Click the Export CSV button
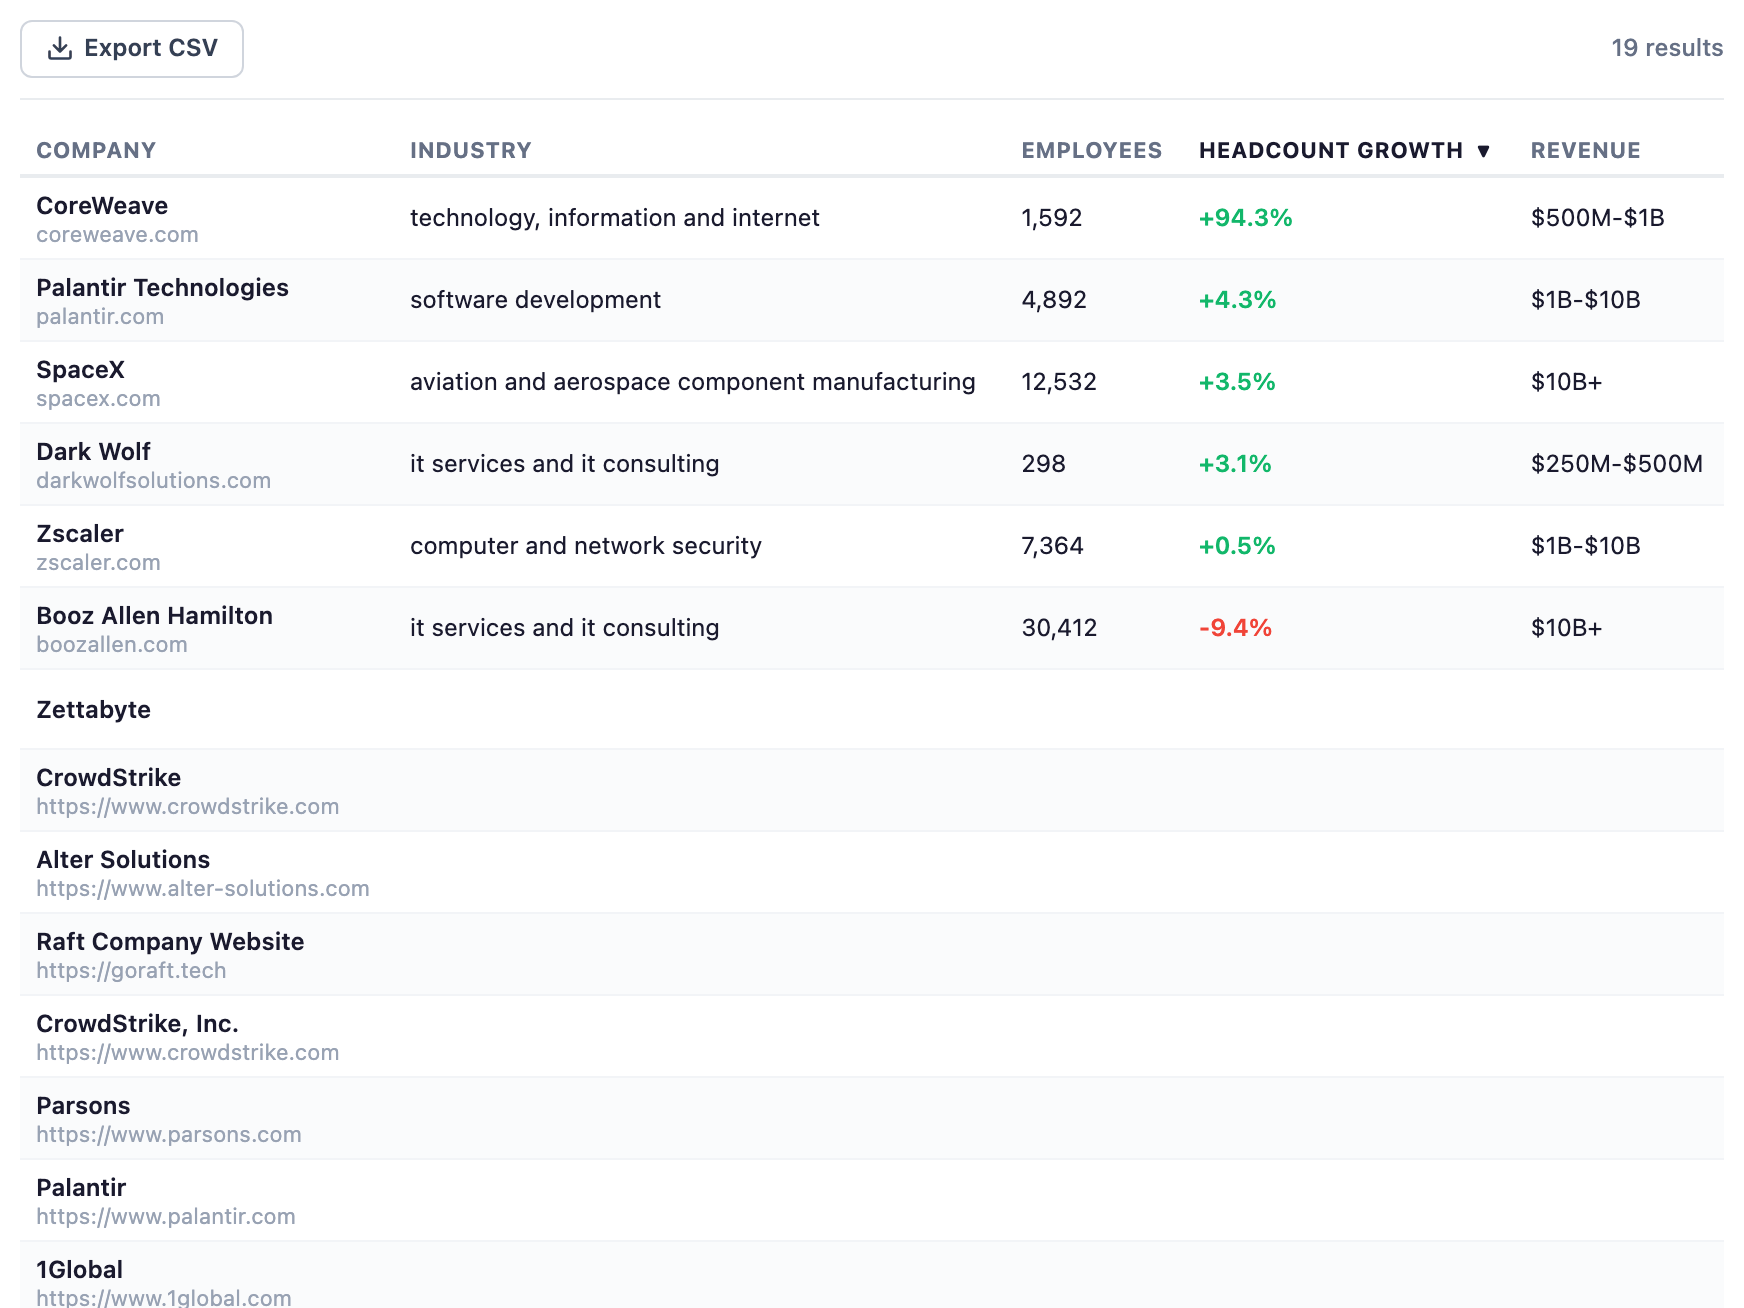This screenshot has width=1744, height=1308. pyautogui.click(x=131, y=47)
